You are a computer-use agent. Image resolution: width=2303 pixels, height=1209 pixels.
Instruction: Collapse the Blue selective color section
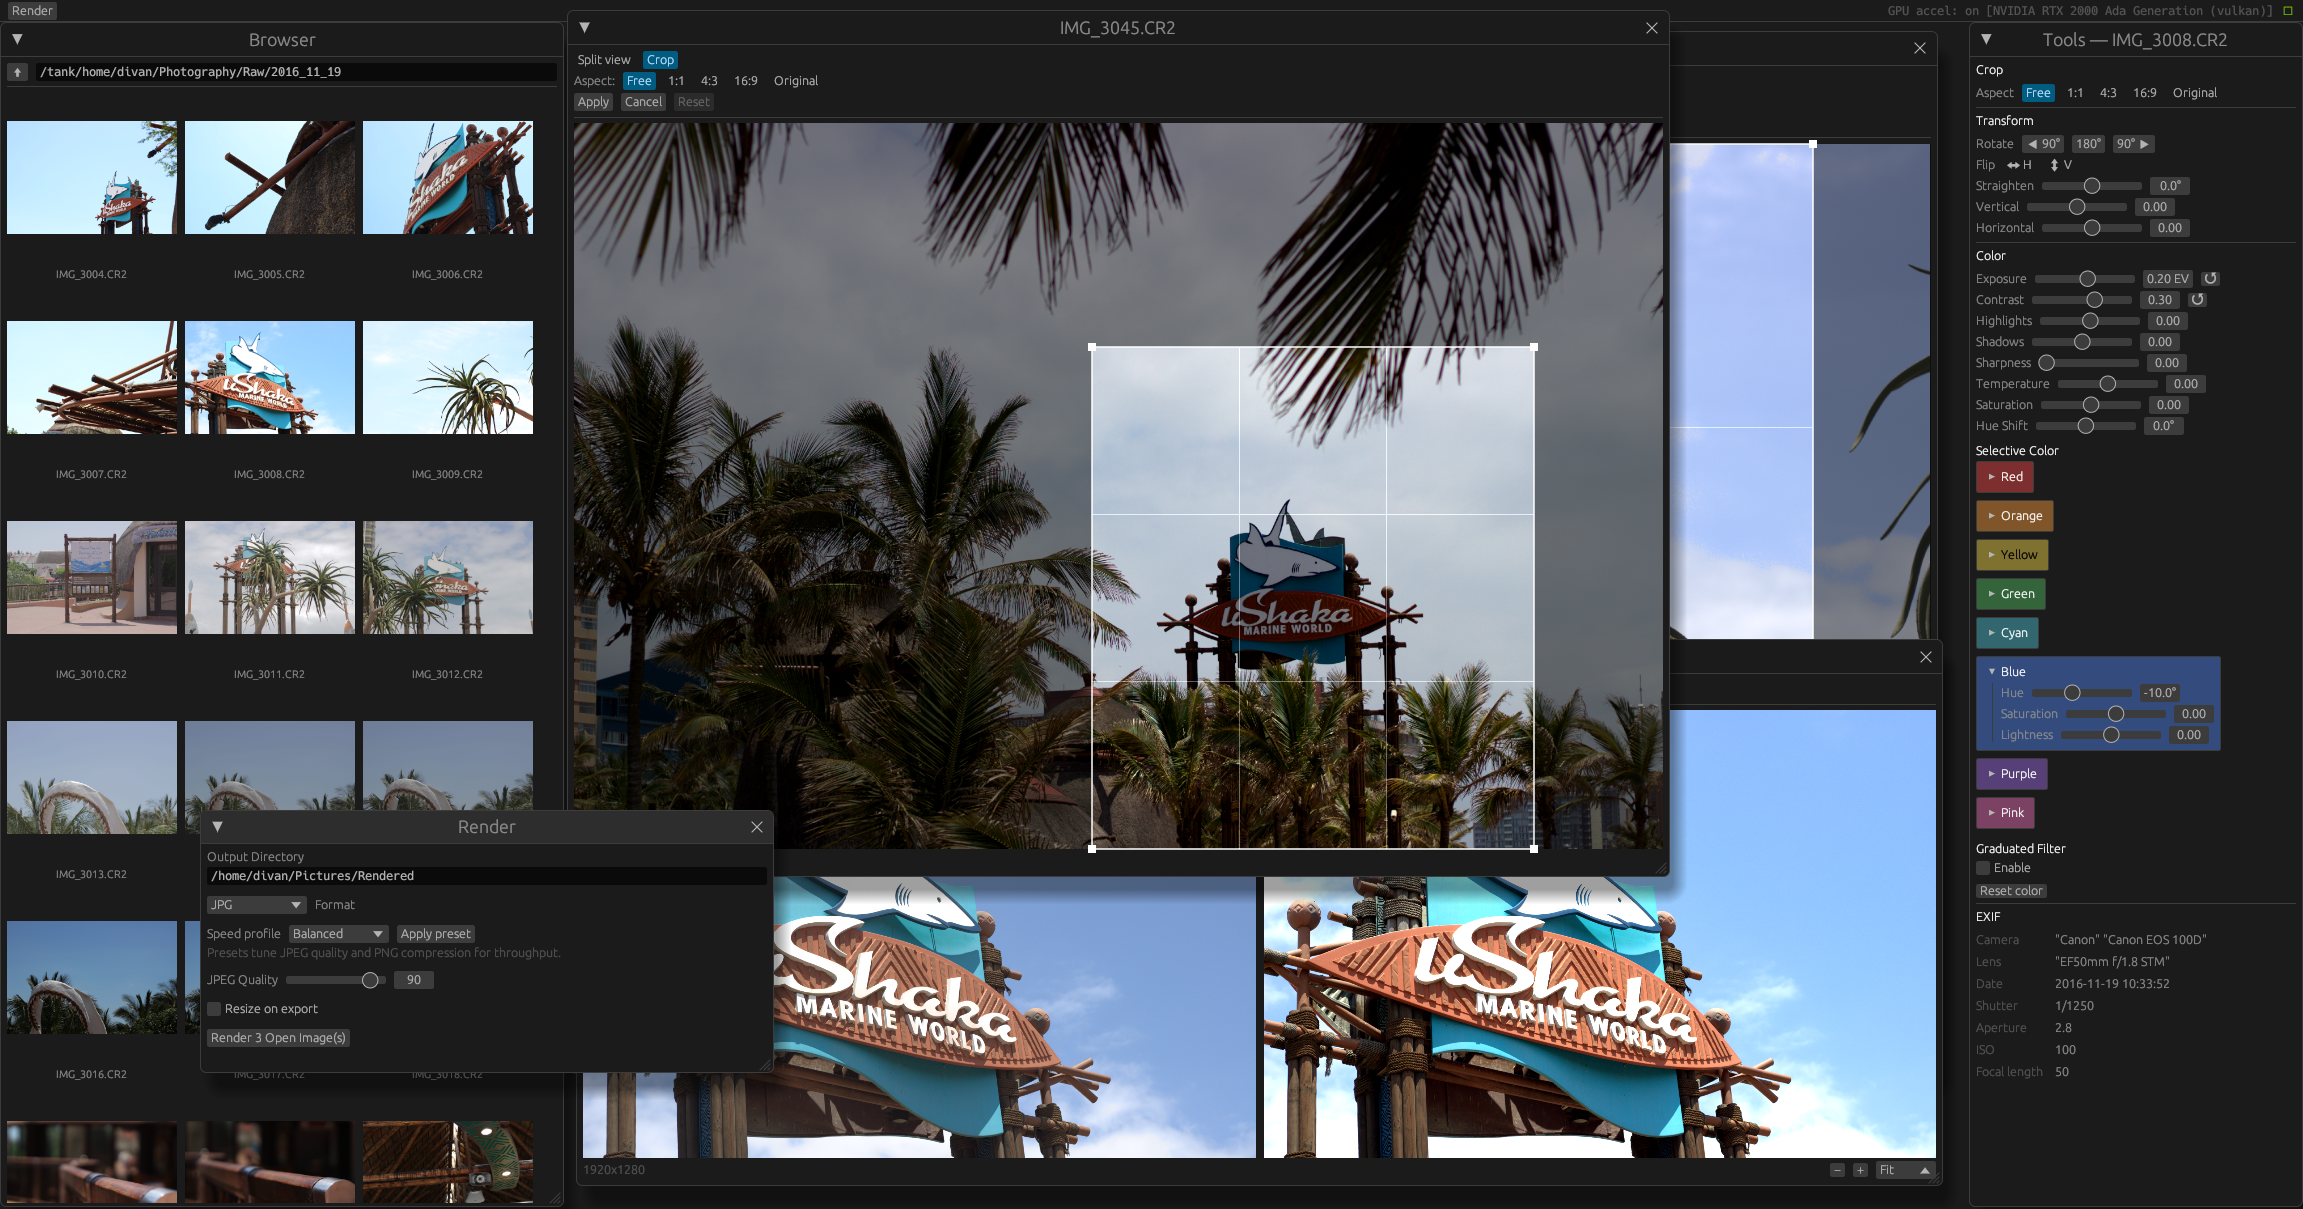[1990, 671]
